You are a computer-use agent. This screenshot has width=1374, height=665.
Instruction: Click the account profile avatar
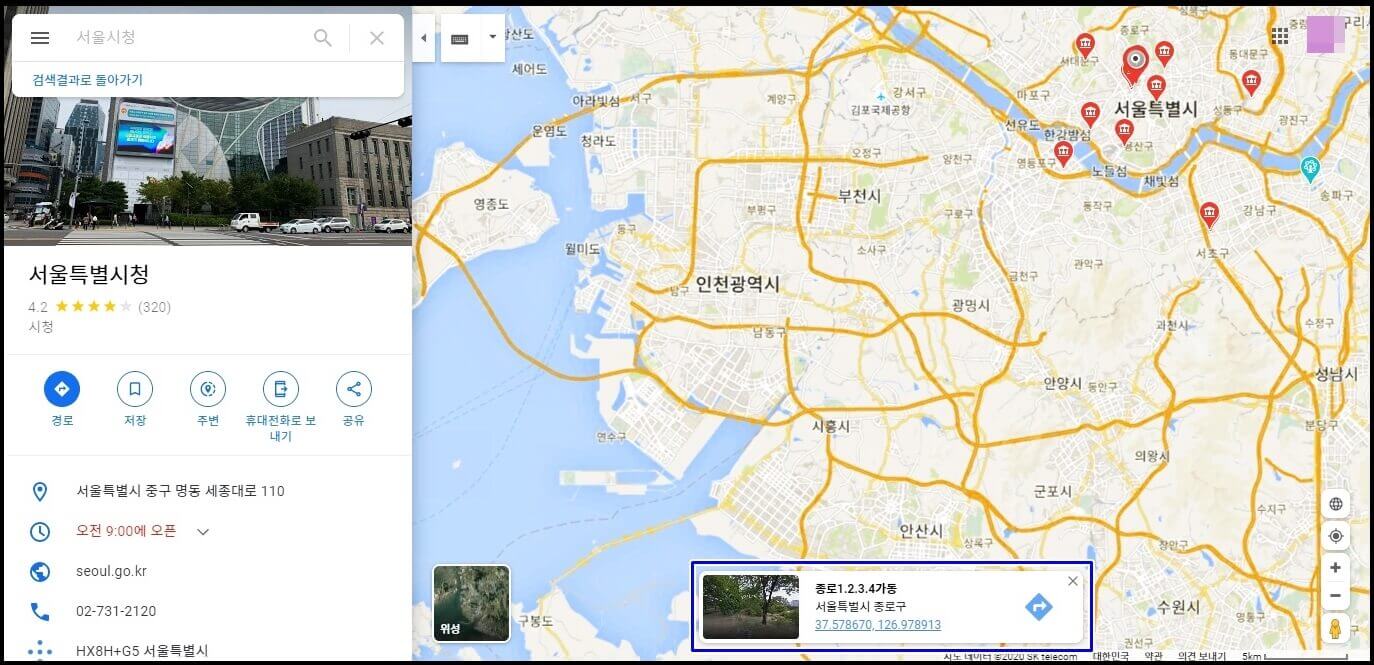(1326, 35)
